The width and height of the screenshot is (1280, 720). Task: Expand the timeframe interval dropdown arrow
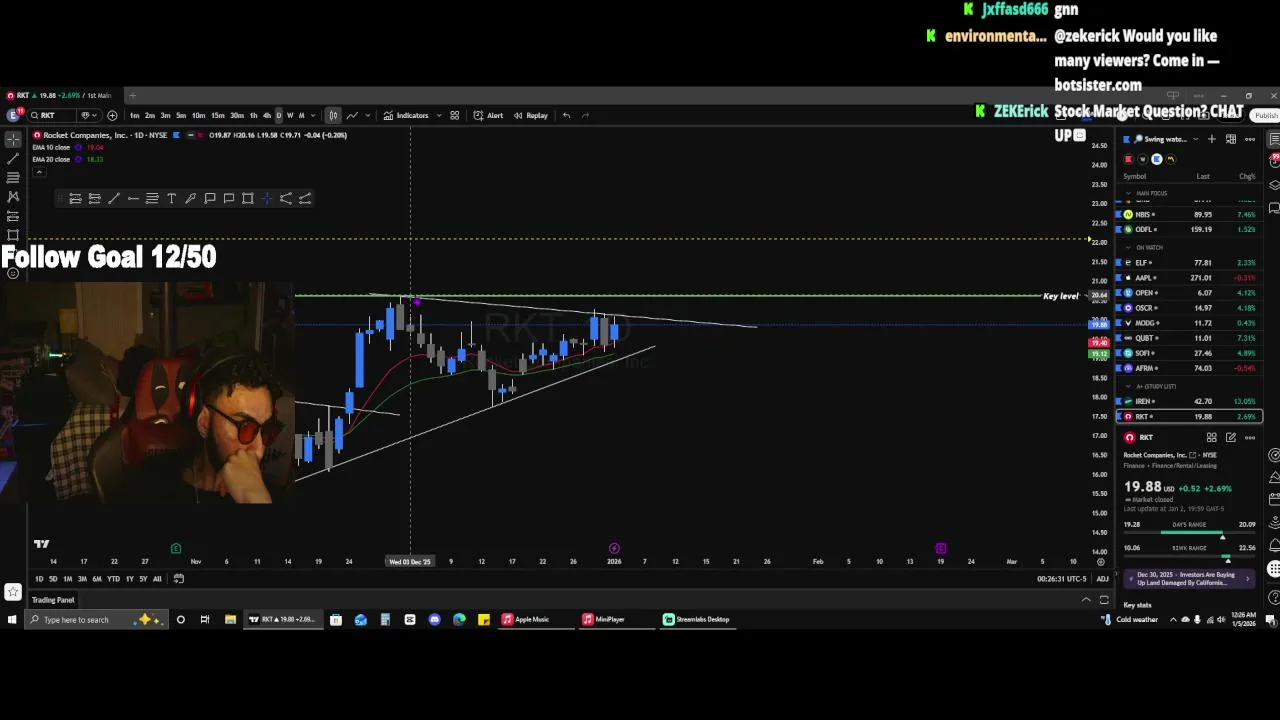pos(313,115)
